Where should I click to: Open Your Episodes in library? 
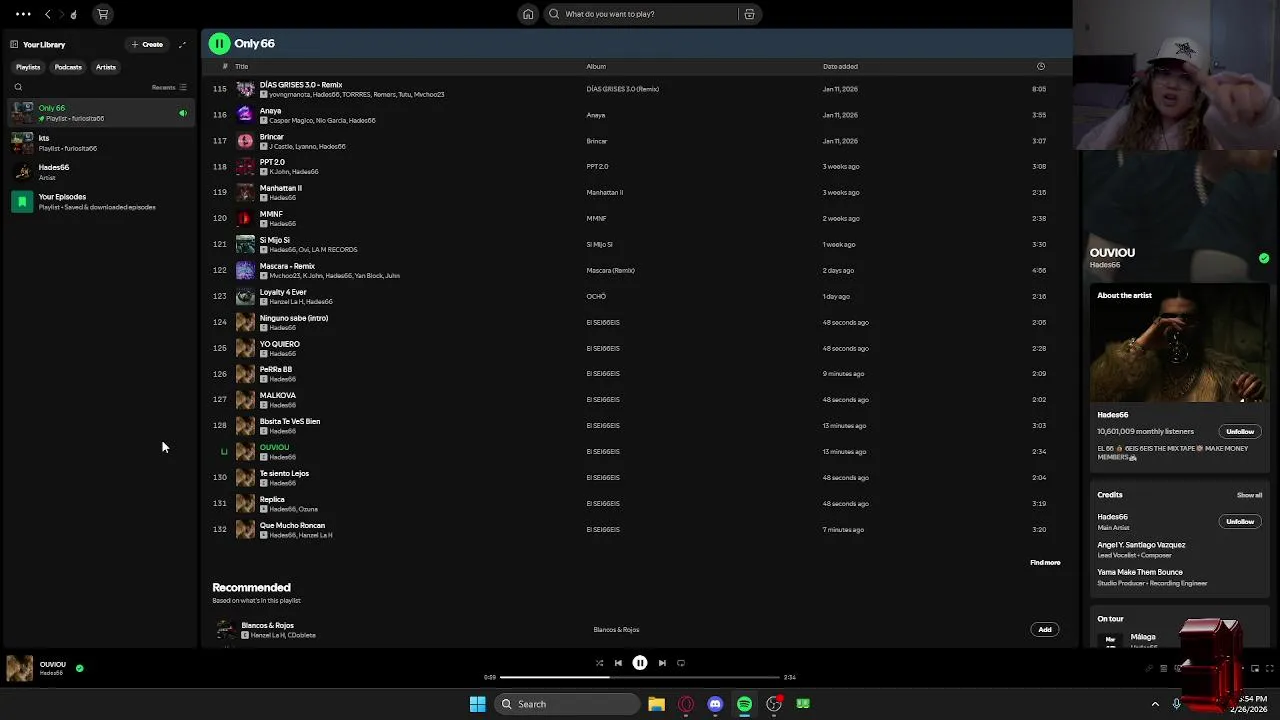[99, 202]
